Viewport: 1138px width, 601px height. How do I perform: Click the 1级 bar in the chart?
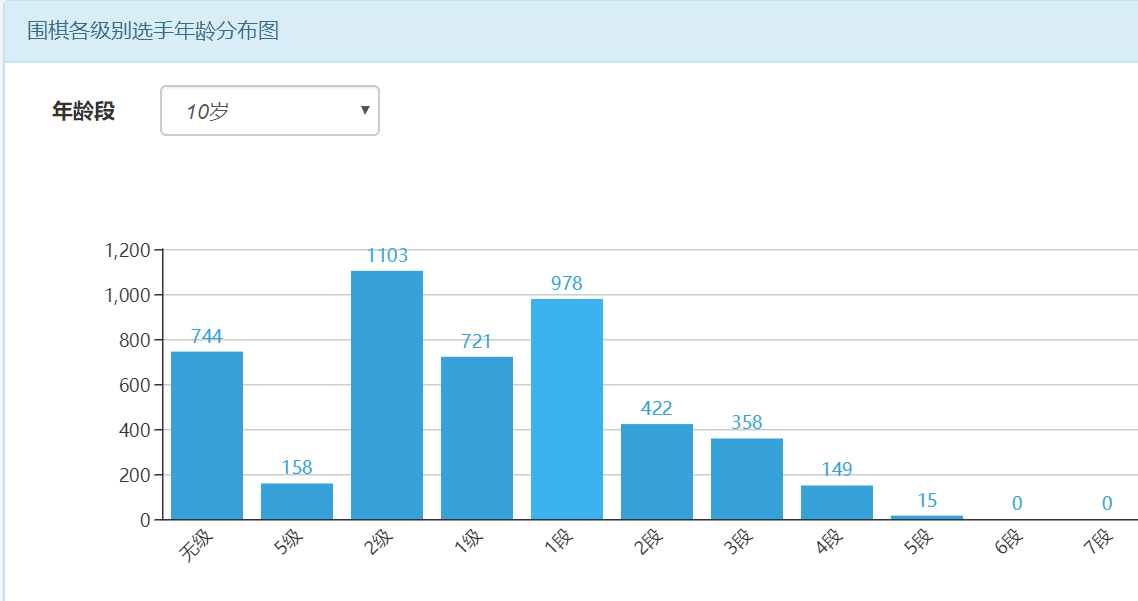[x=477, y=438]
